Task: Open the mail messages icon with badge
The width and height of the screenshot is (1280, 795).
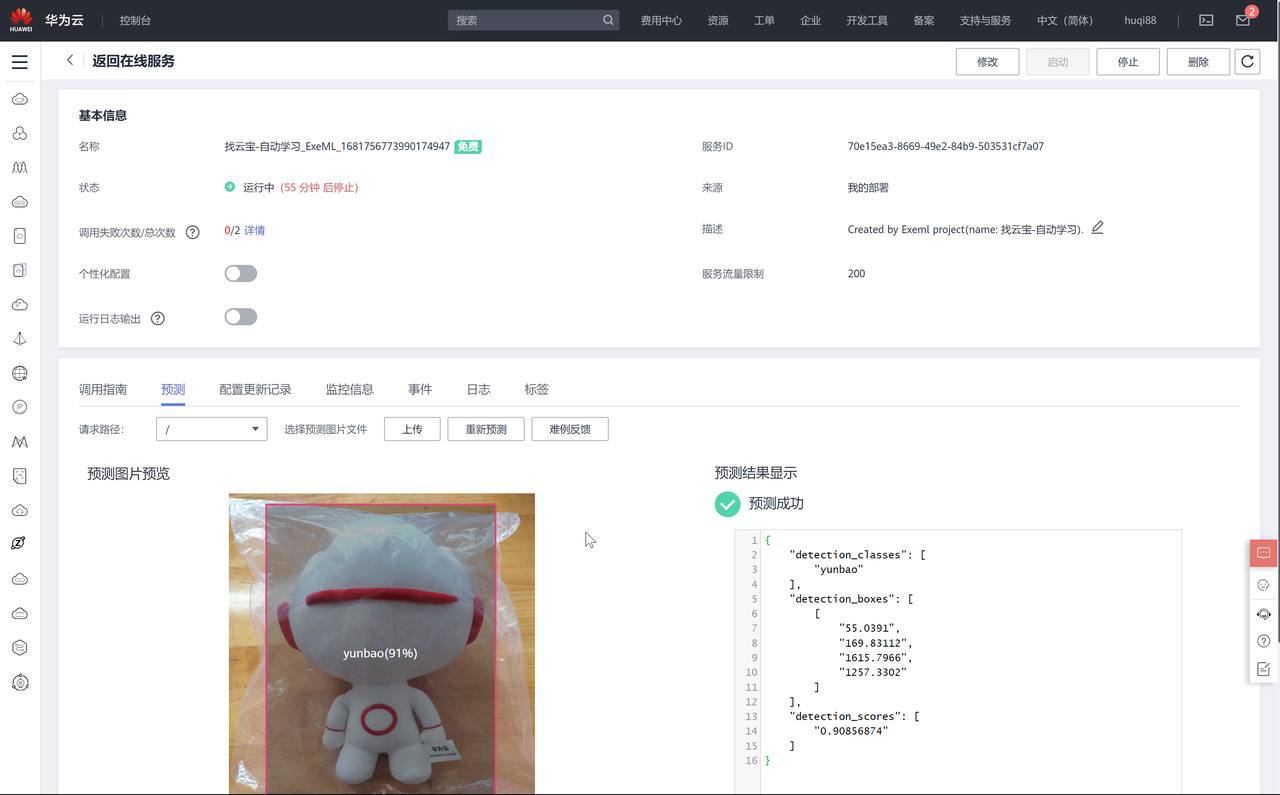Action: tap(1243, 20)
